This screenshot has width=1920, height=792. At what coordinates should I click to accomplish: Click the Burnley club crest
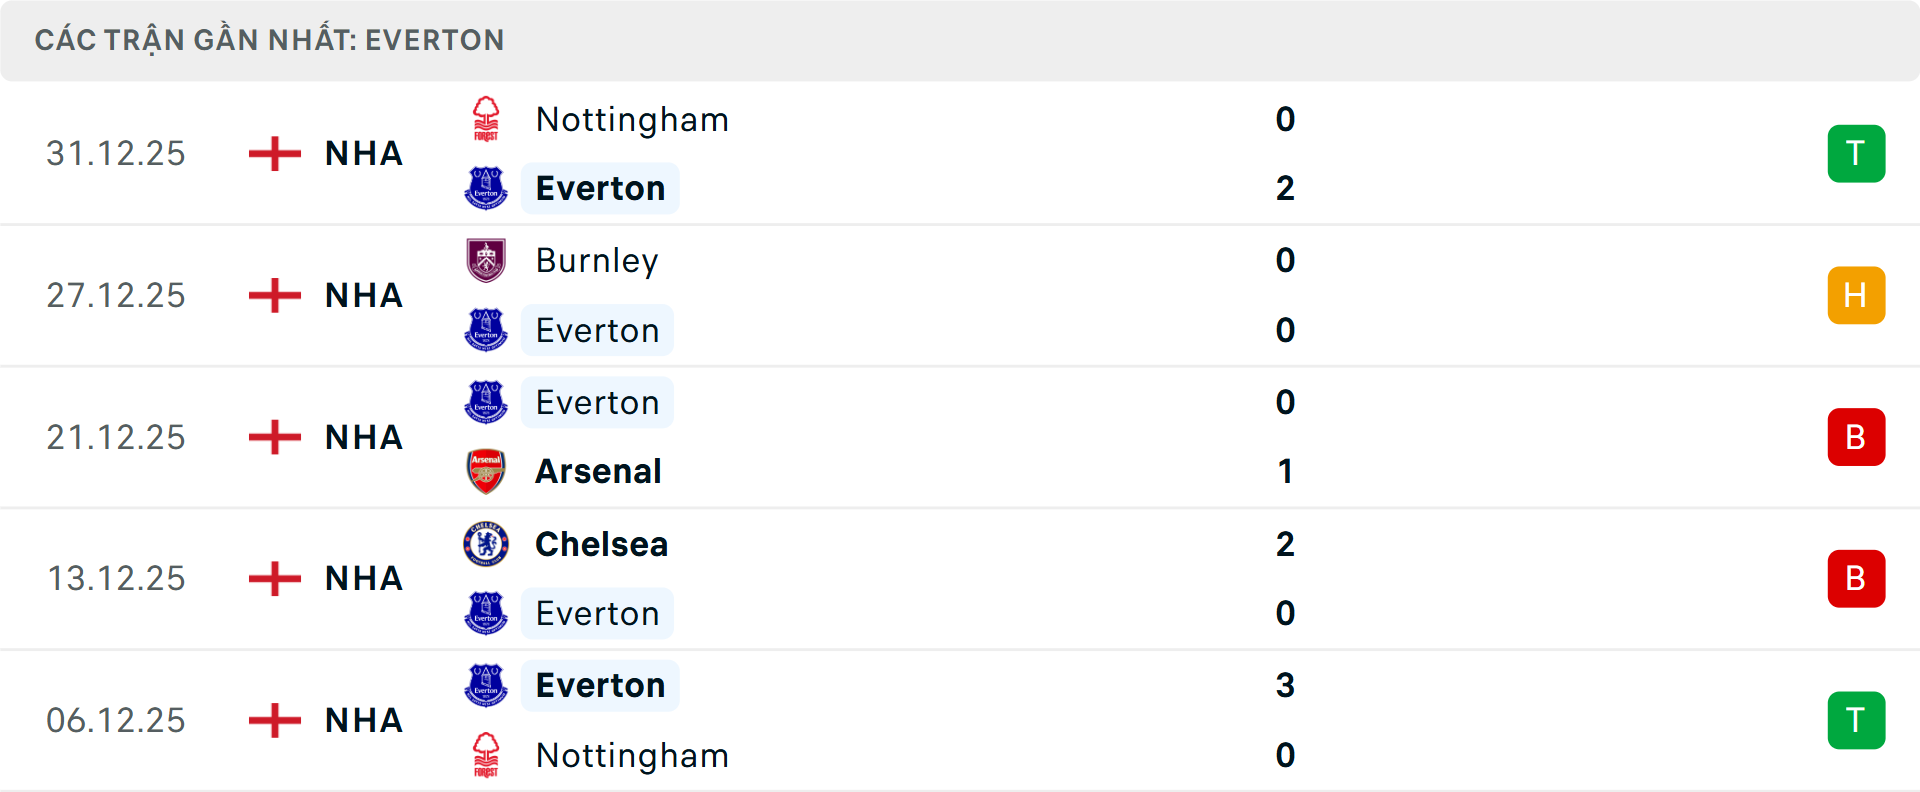click(487, 260)
